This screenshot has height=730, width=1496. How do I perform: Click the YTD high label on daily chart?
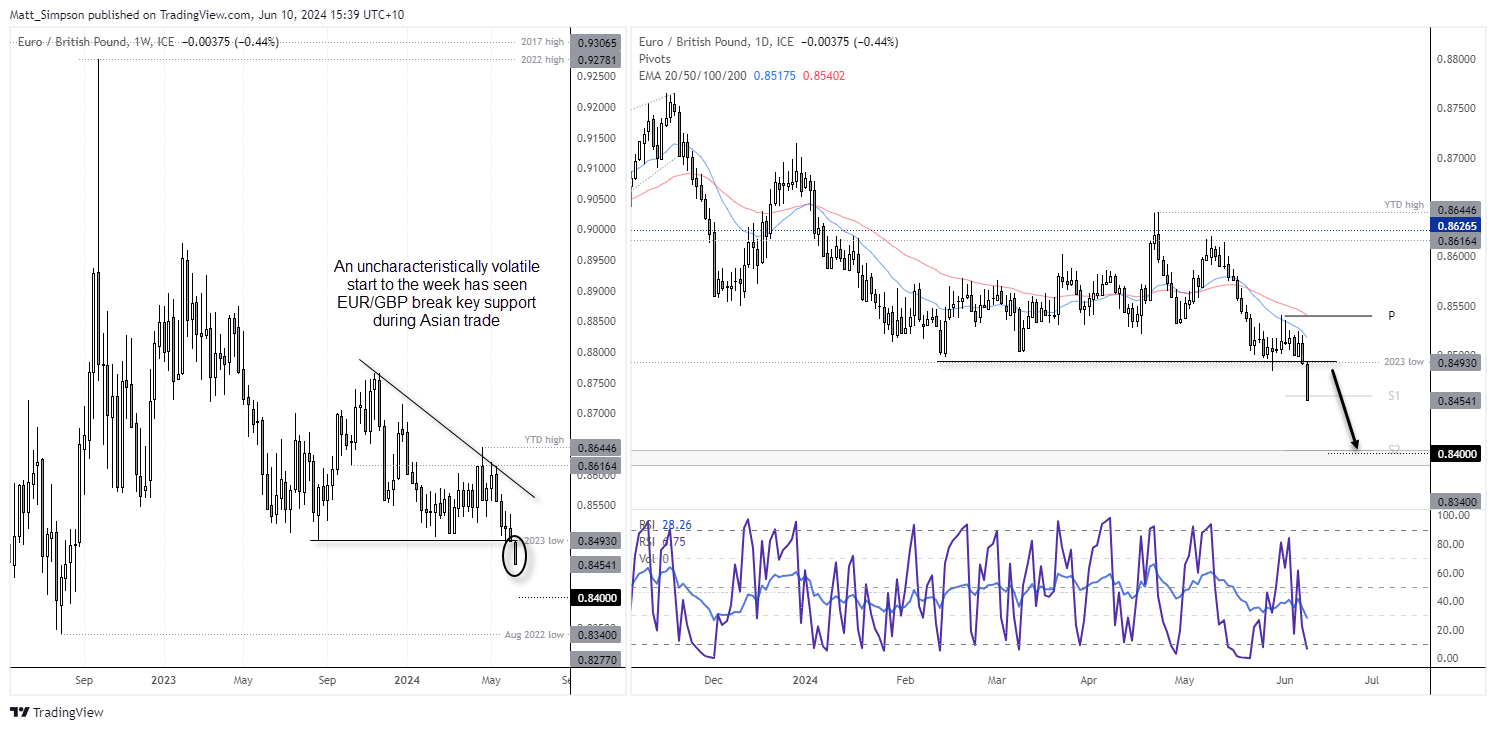coord(1403,205)
